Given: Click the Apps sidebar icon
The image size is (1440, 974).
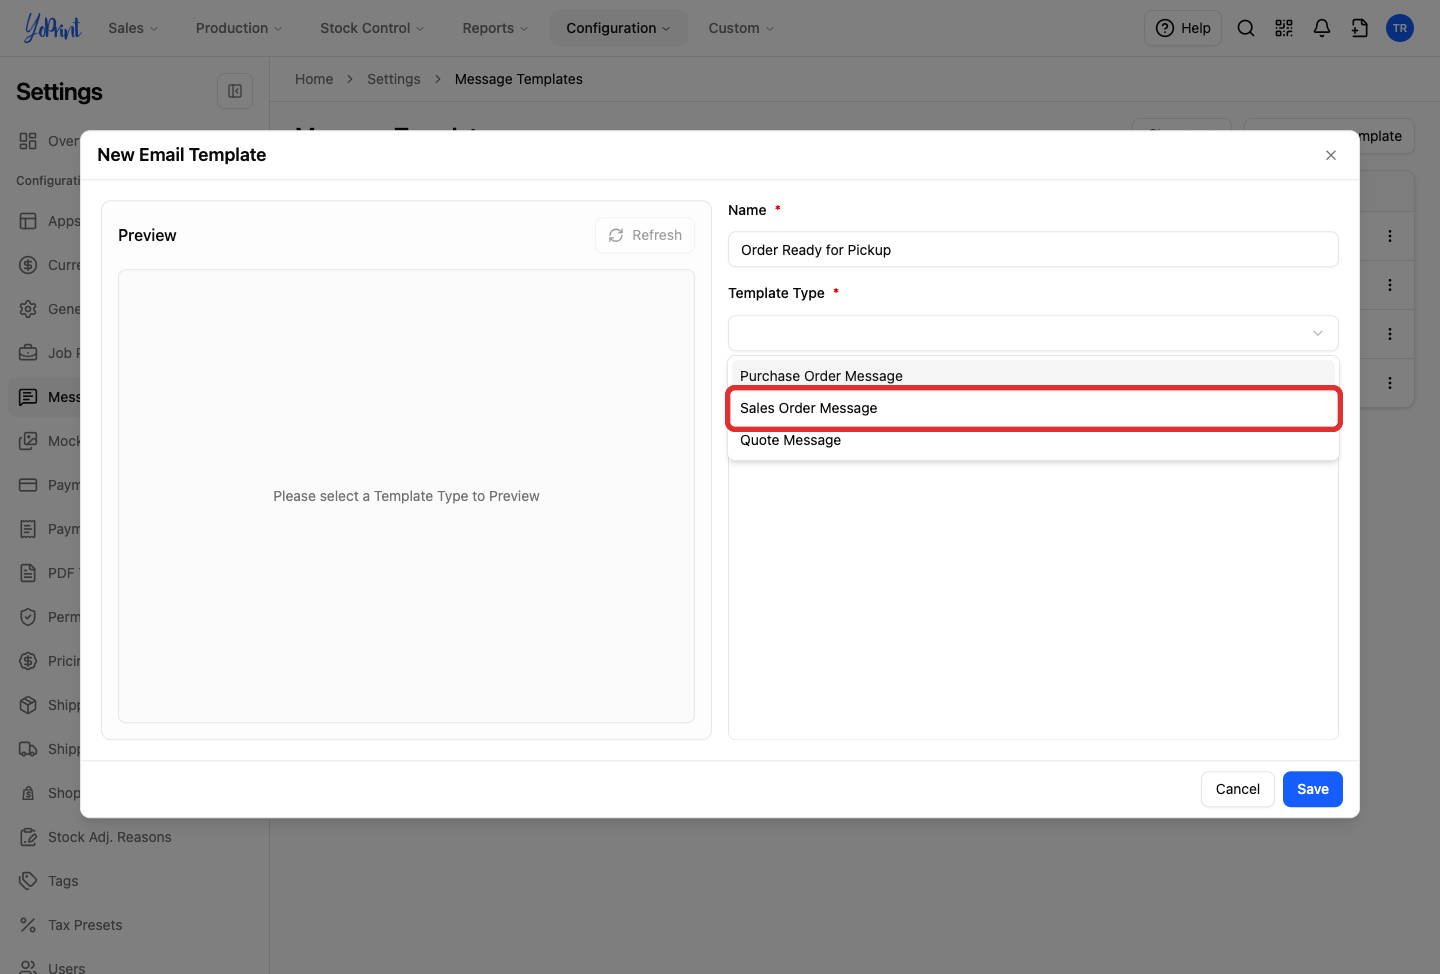Looking at the screenshot, I should [x=28, y=221].
